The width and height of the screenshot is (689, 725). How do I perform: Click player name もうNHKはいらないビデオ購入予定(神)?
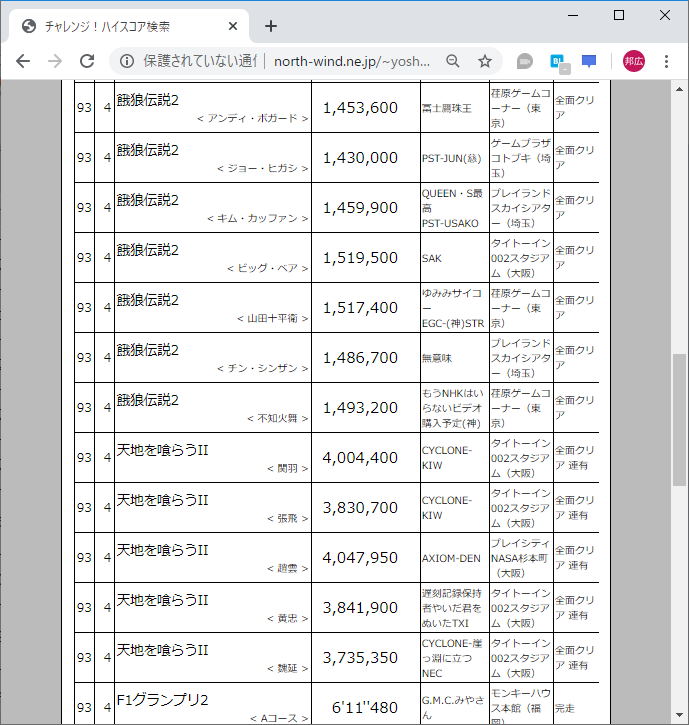tap(452, 408)
